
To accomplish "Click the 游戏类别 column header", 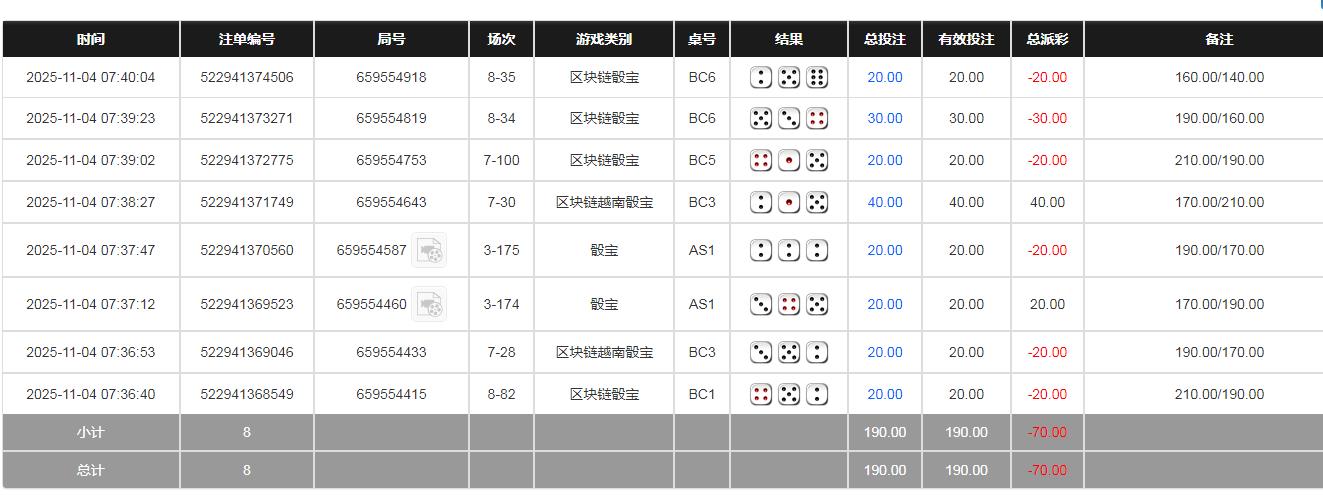I will tap(604, 39).
